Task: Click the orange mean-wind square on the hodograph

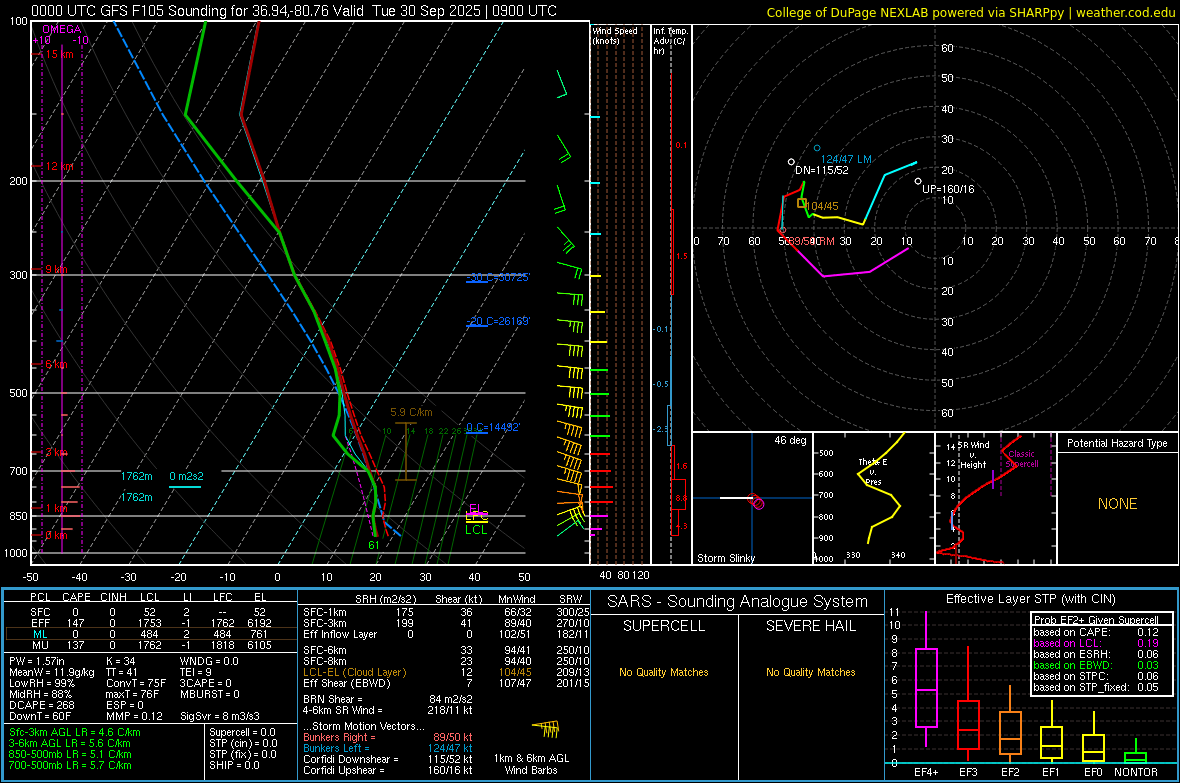Action: [x=802, y=203]
